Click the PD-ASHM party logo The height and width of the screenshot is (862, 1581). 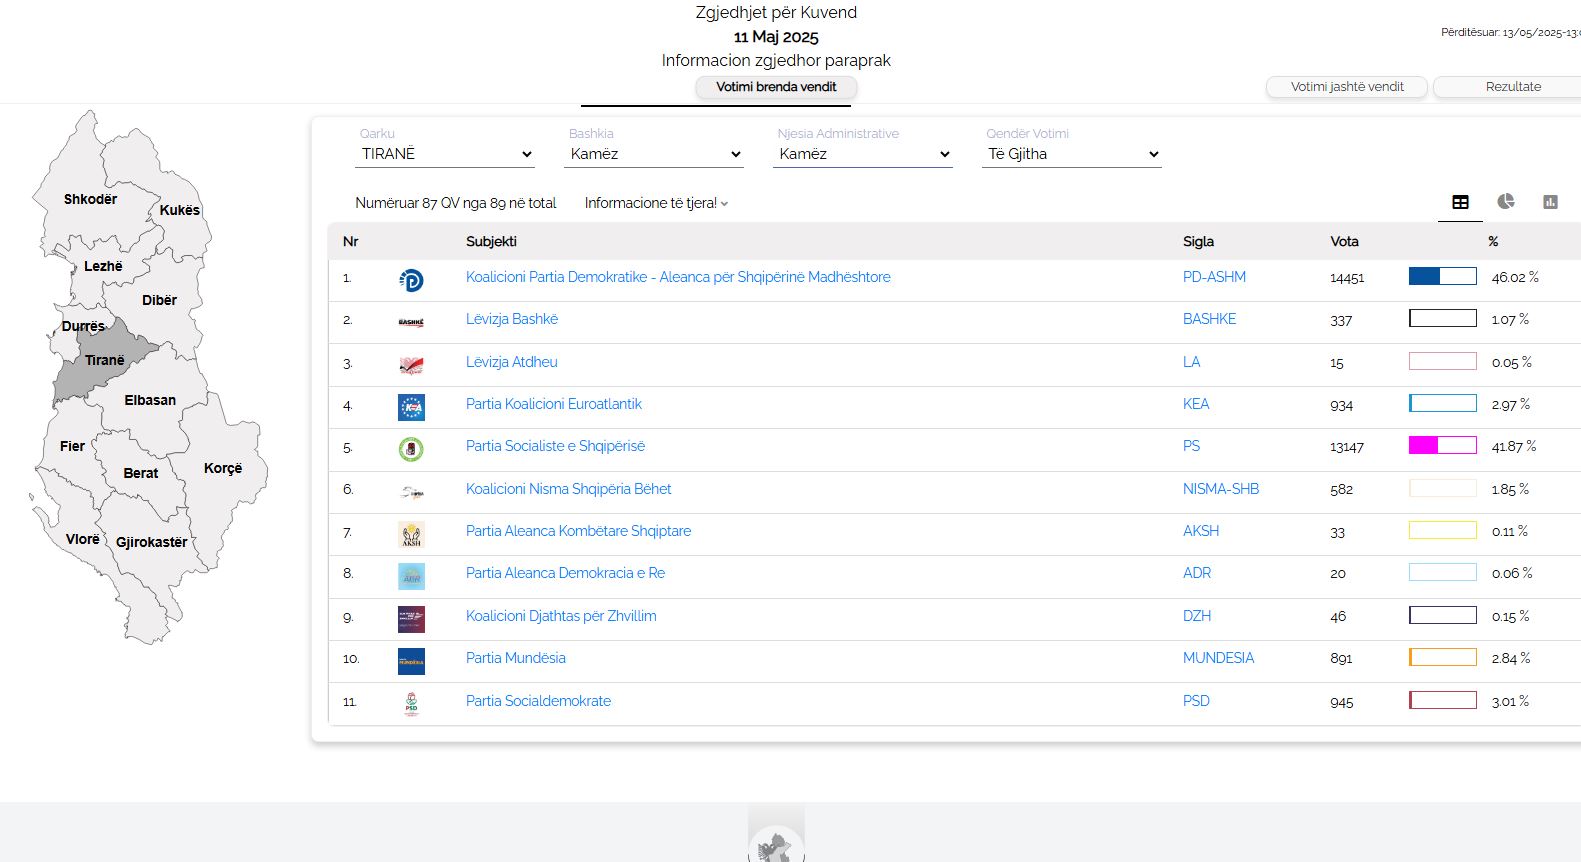tap(411, 280)
